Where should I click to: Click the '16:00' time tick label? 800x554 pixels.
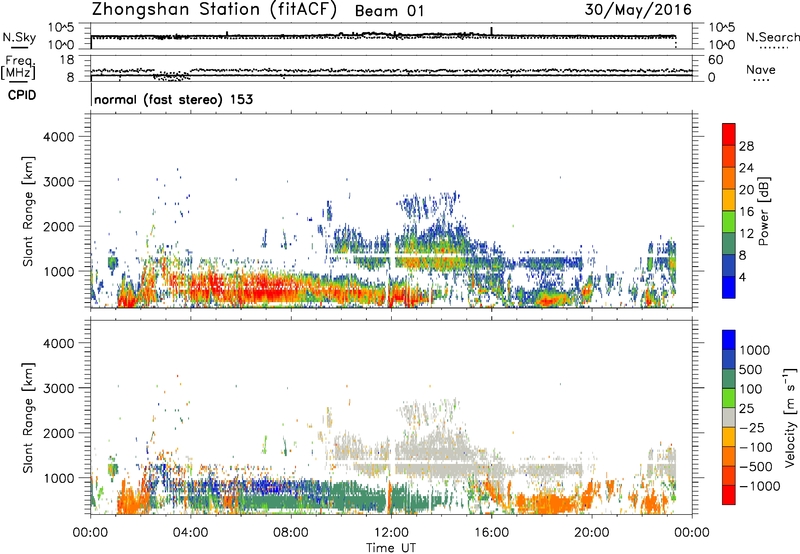[491, 533]
